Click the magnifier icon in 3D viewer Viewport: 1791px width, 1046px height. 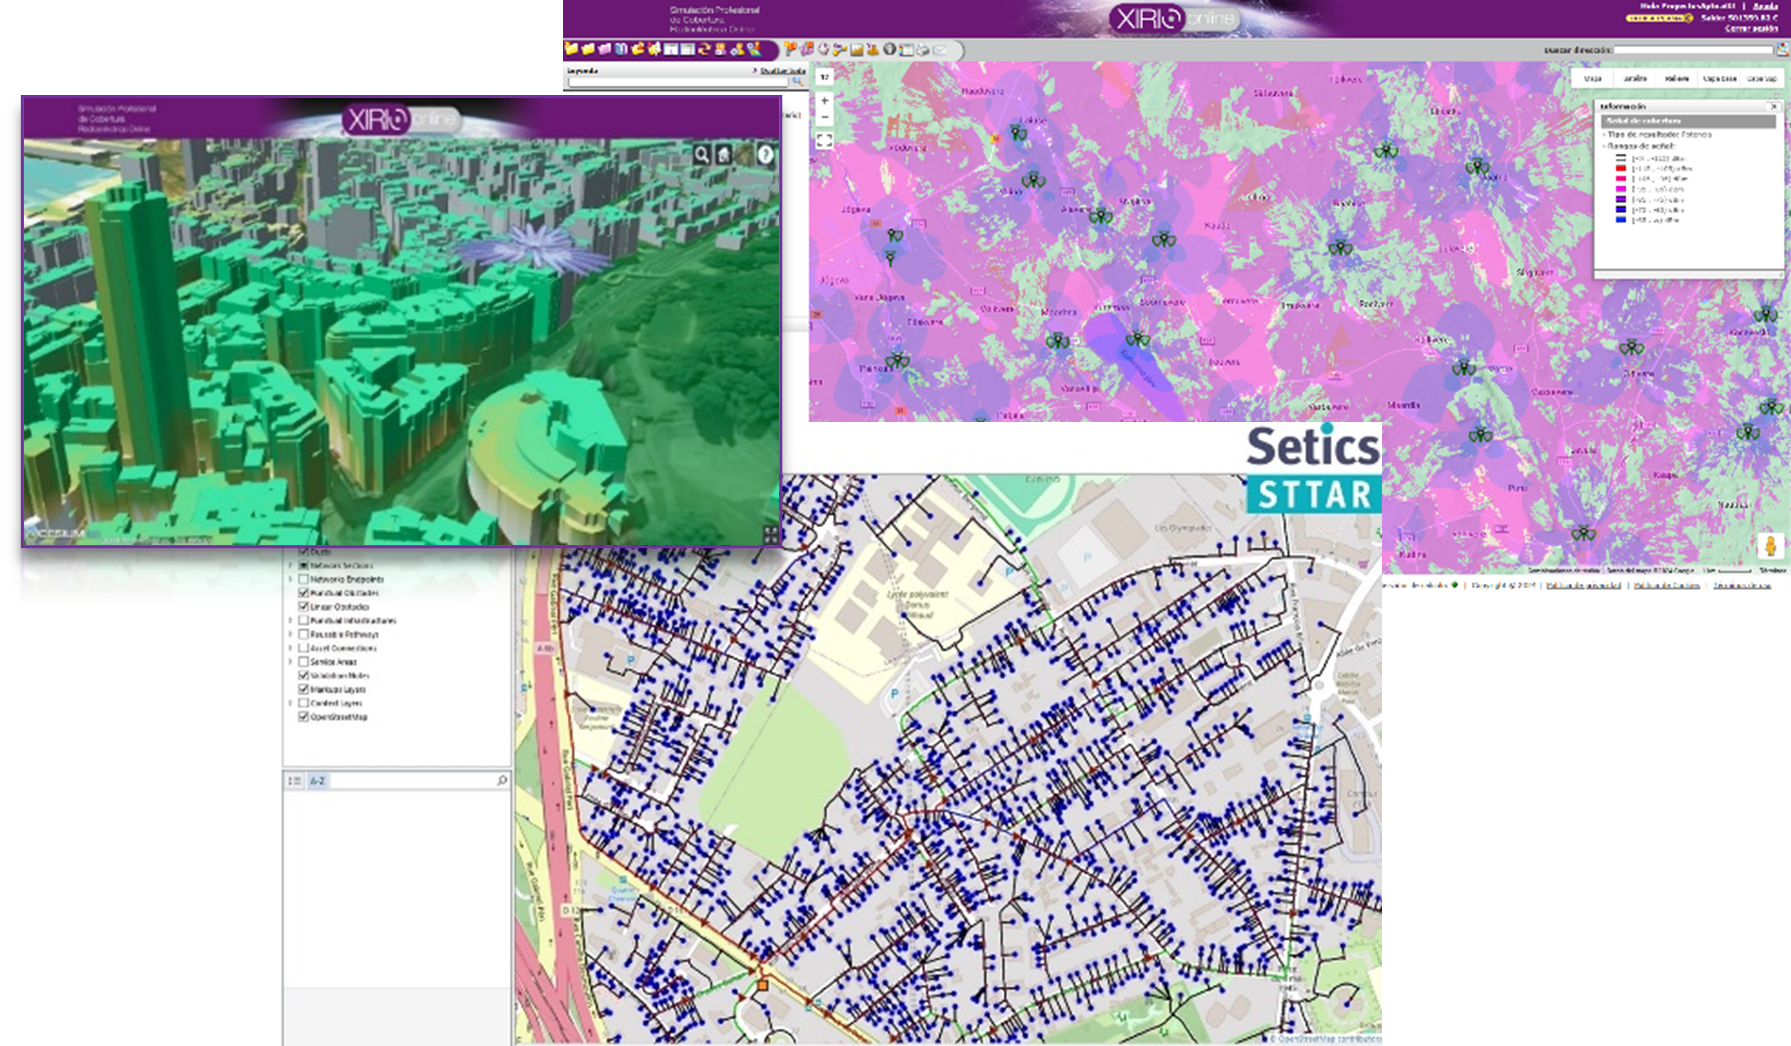702,154
